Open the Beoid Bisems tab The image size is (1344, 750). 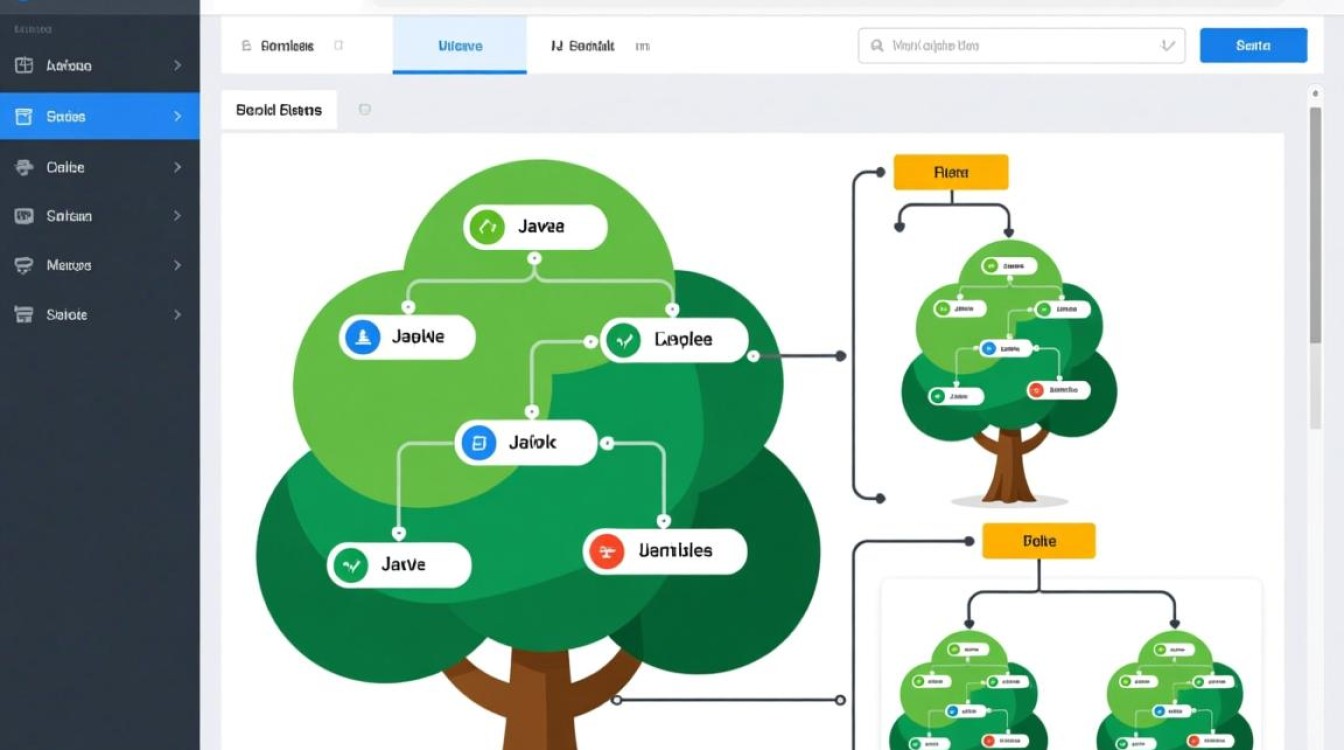click(x=279, y=110)
